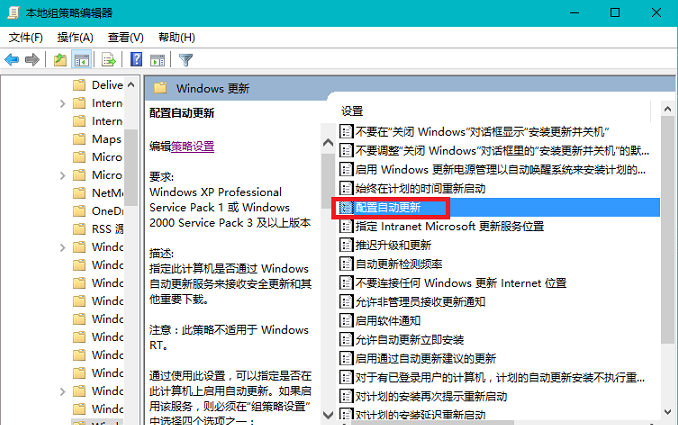678x425 pixels.
Task: Select 不要调整“关闭 Windows”对话框里的 policy
Action: [502, 151]
